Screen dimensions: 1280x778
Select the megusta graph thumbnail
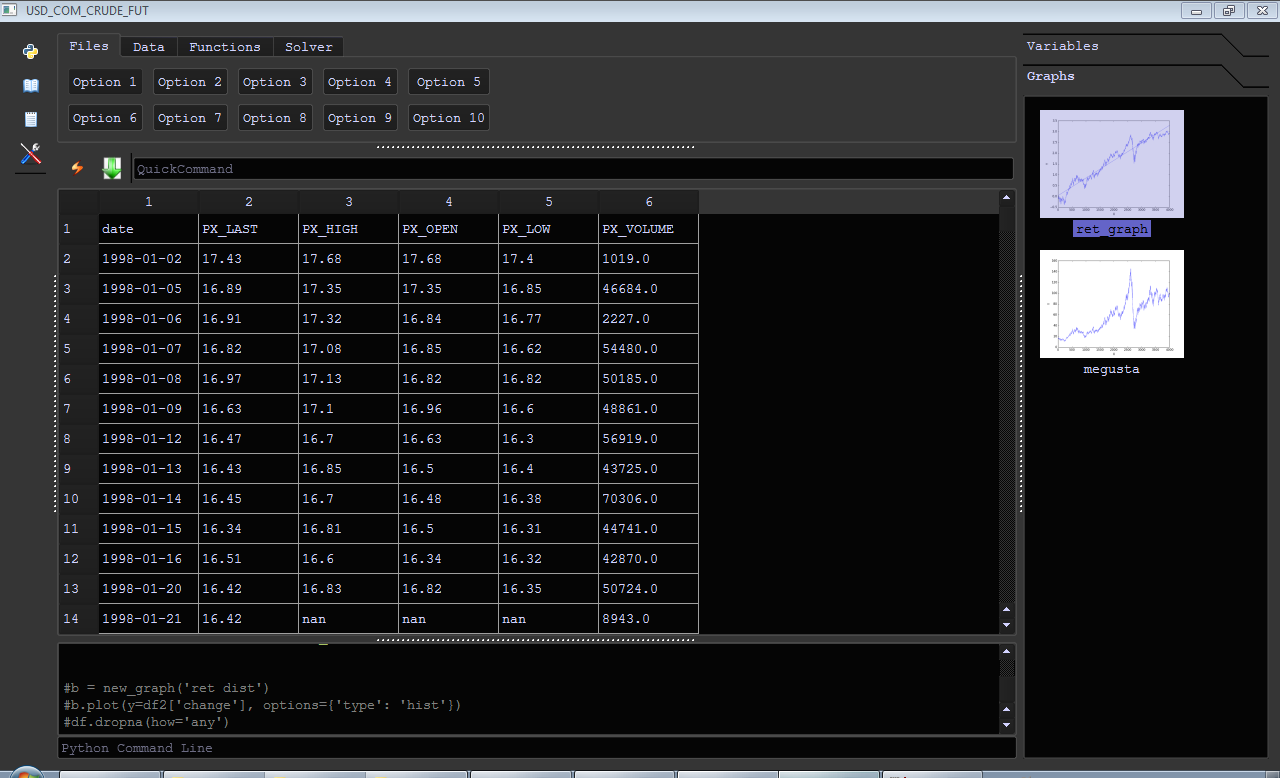pyautogui.click(x=1111, y=304)
